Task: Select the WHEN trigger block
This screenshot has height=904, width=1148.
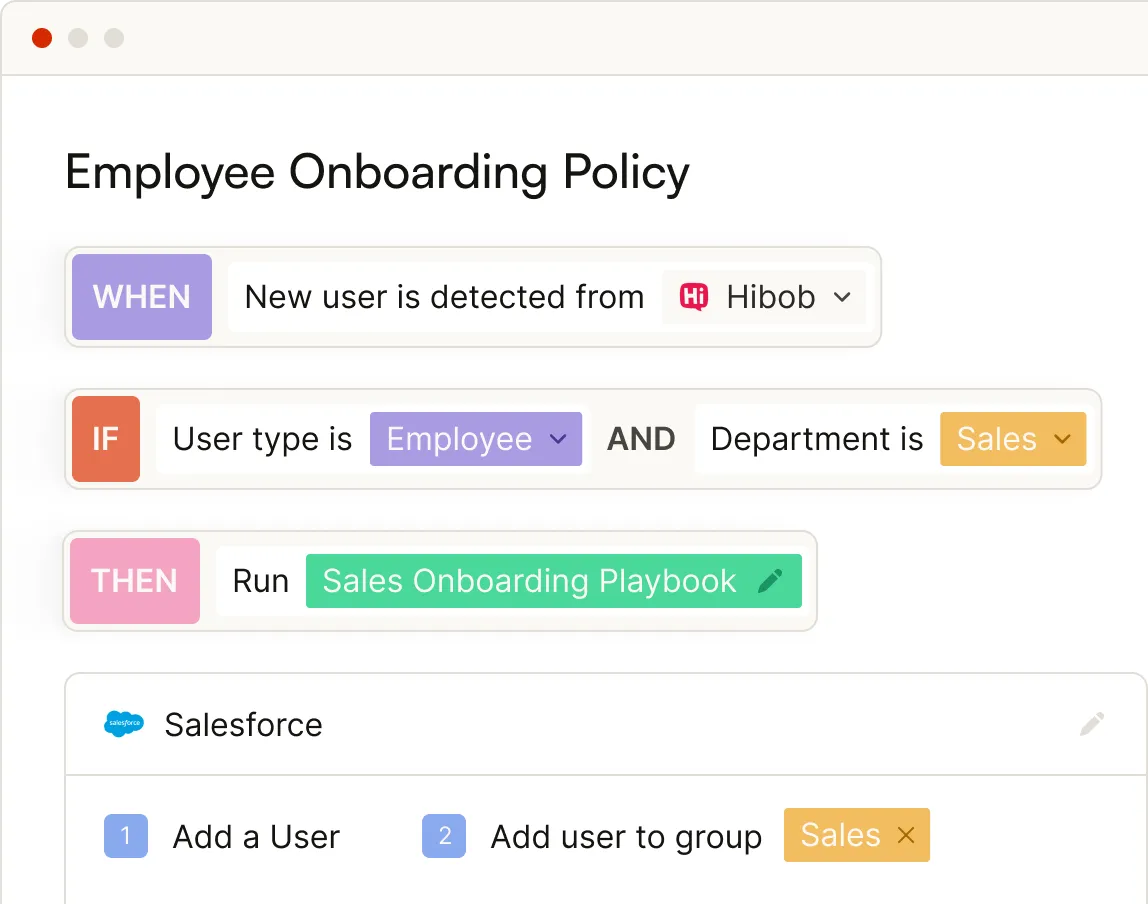Action: 142,297
